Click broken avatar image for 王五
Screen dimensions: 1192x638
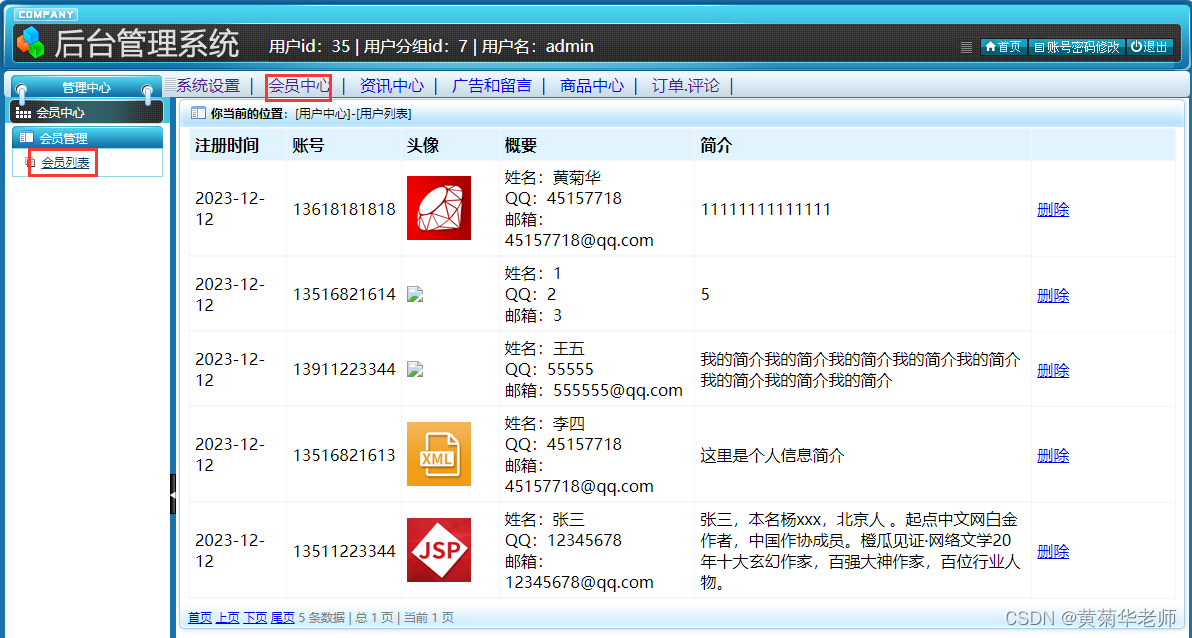[x=415, y=370]
